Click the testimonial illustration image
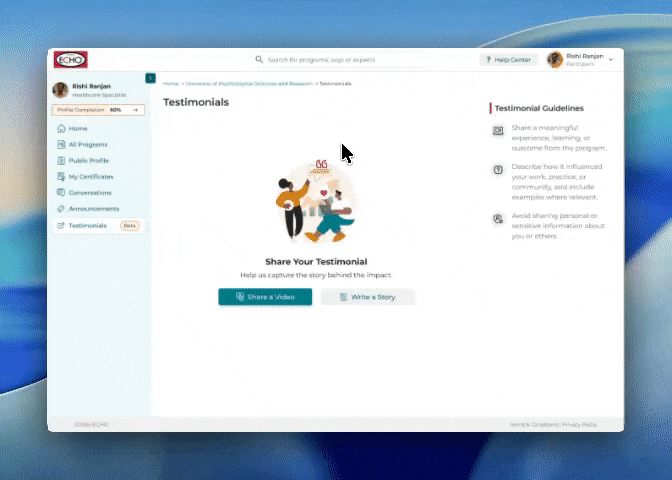This screenshot has width=672, height=480. coord(316,201)
